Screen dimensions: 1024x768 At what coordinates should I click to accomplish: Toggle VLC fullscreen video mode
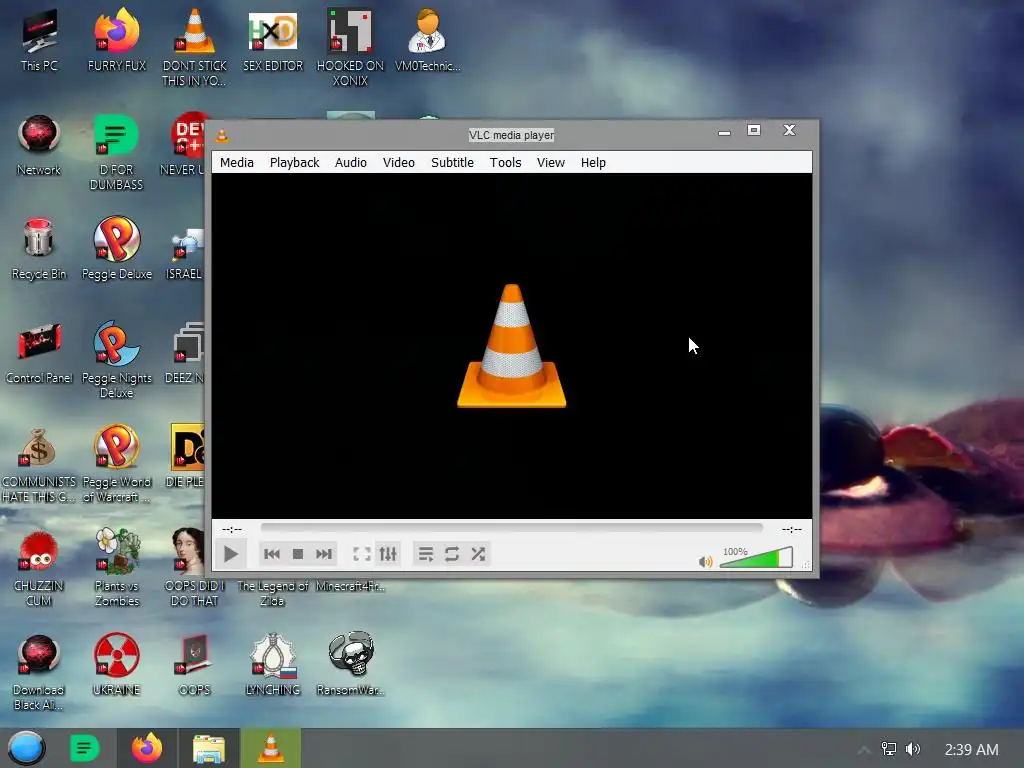click(x=362, y=554)
